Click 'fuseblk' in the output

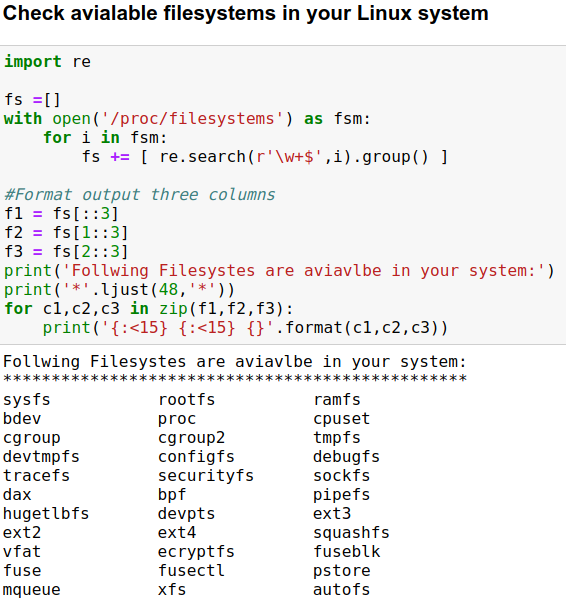click(346, 552)
